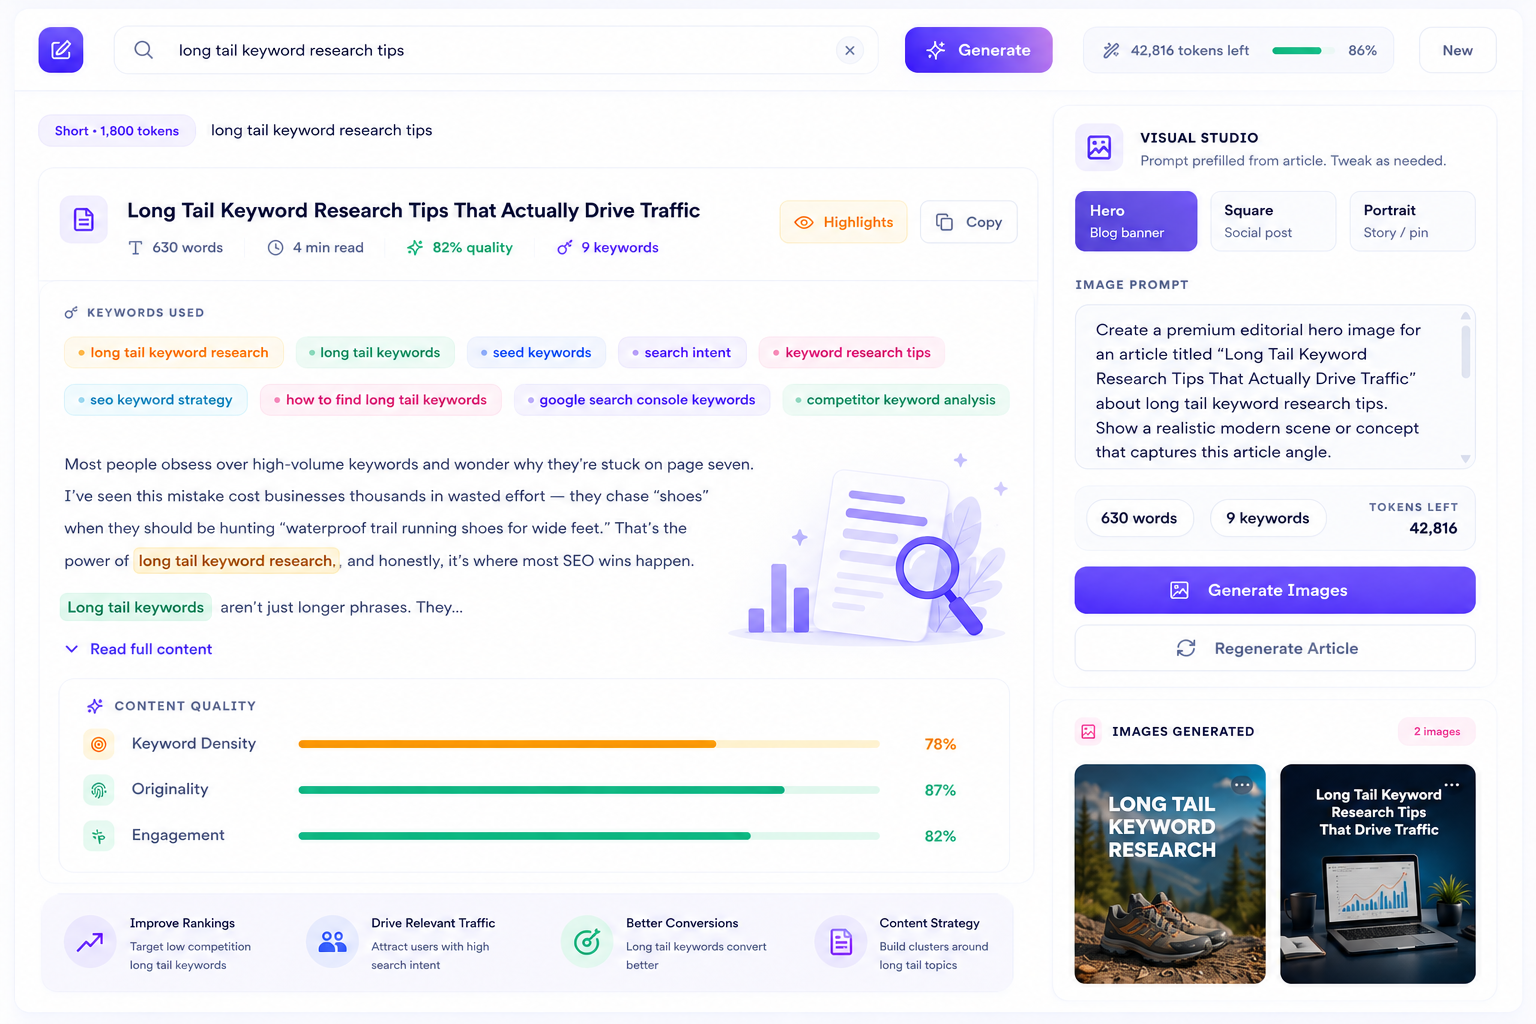Click the New button
The image size is (1536, 1024).
coord(1457,50)
